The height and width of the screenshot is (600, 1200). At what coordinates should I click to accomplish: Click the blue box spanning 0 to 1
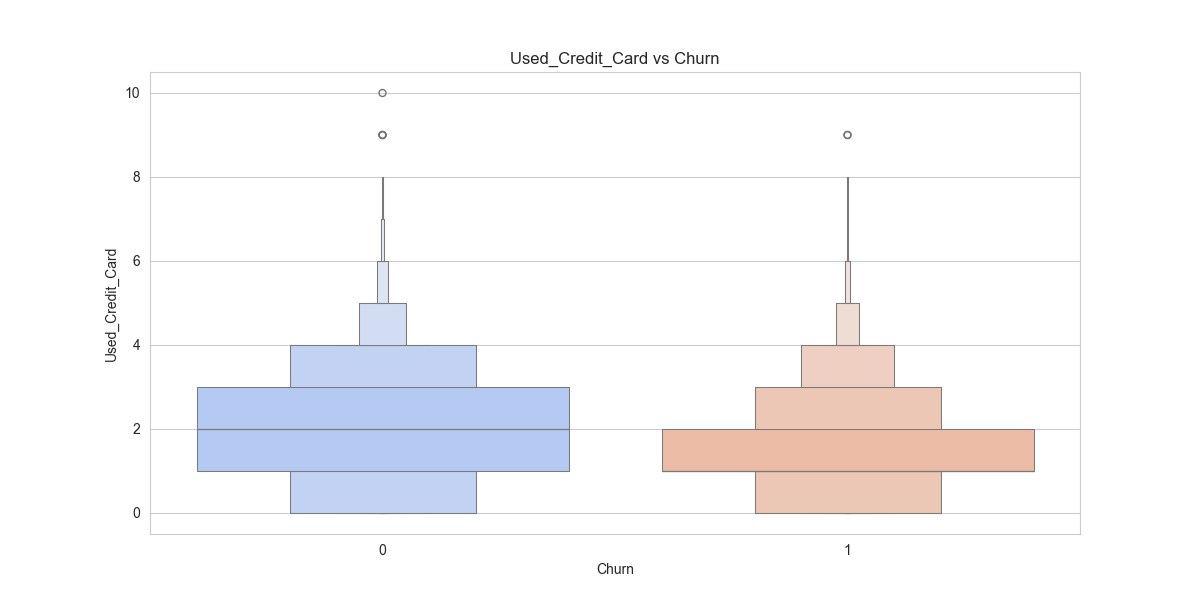(x=383, y=492)
